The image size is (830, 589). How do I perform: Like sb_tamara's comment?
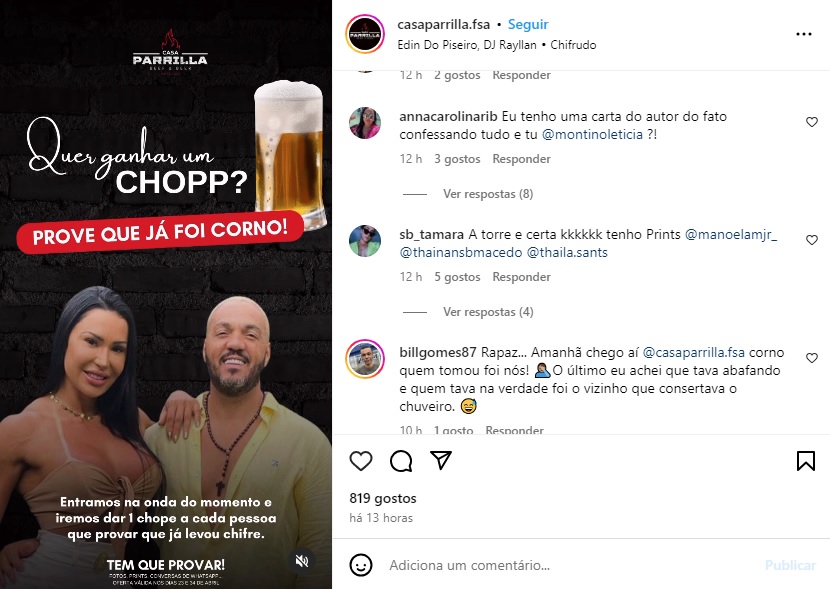[811, 240]
